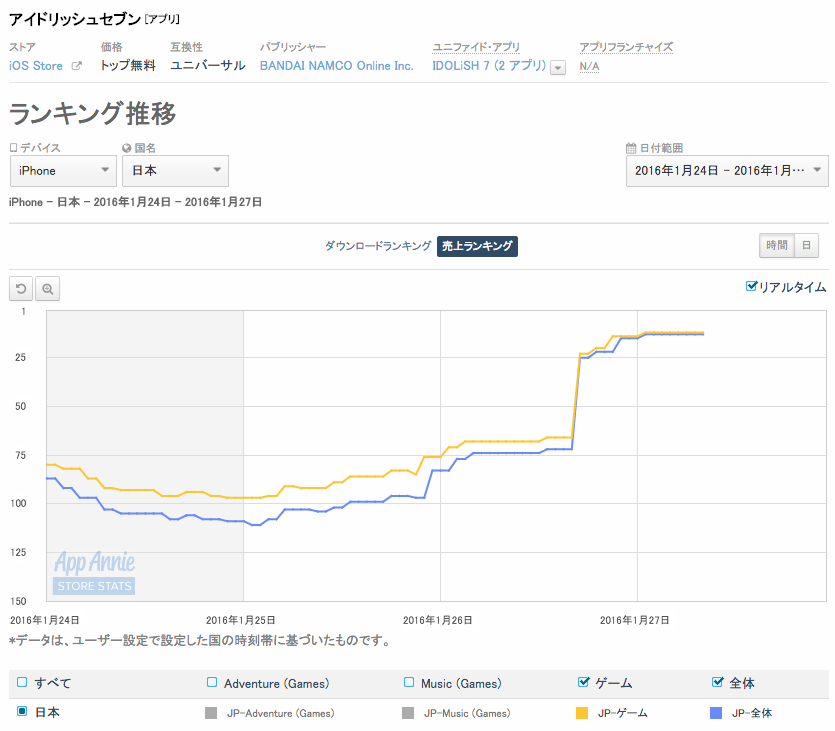Check the すべて checkbox

click(x=22, y=682)
